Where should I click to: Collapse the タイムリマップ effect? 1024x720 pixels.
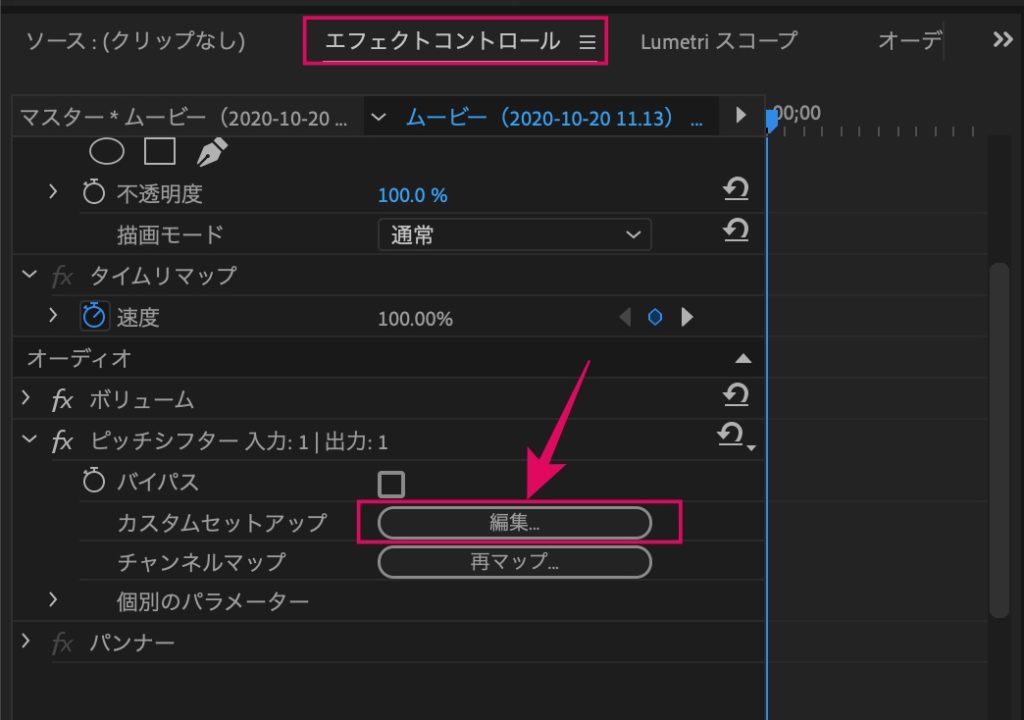pos(29,274)
